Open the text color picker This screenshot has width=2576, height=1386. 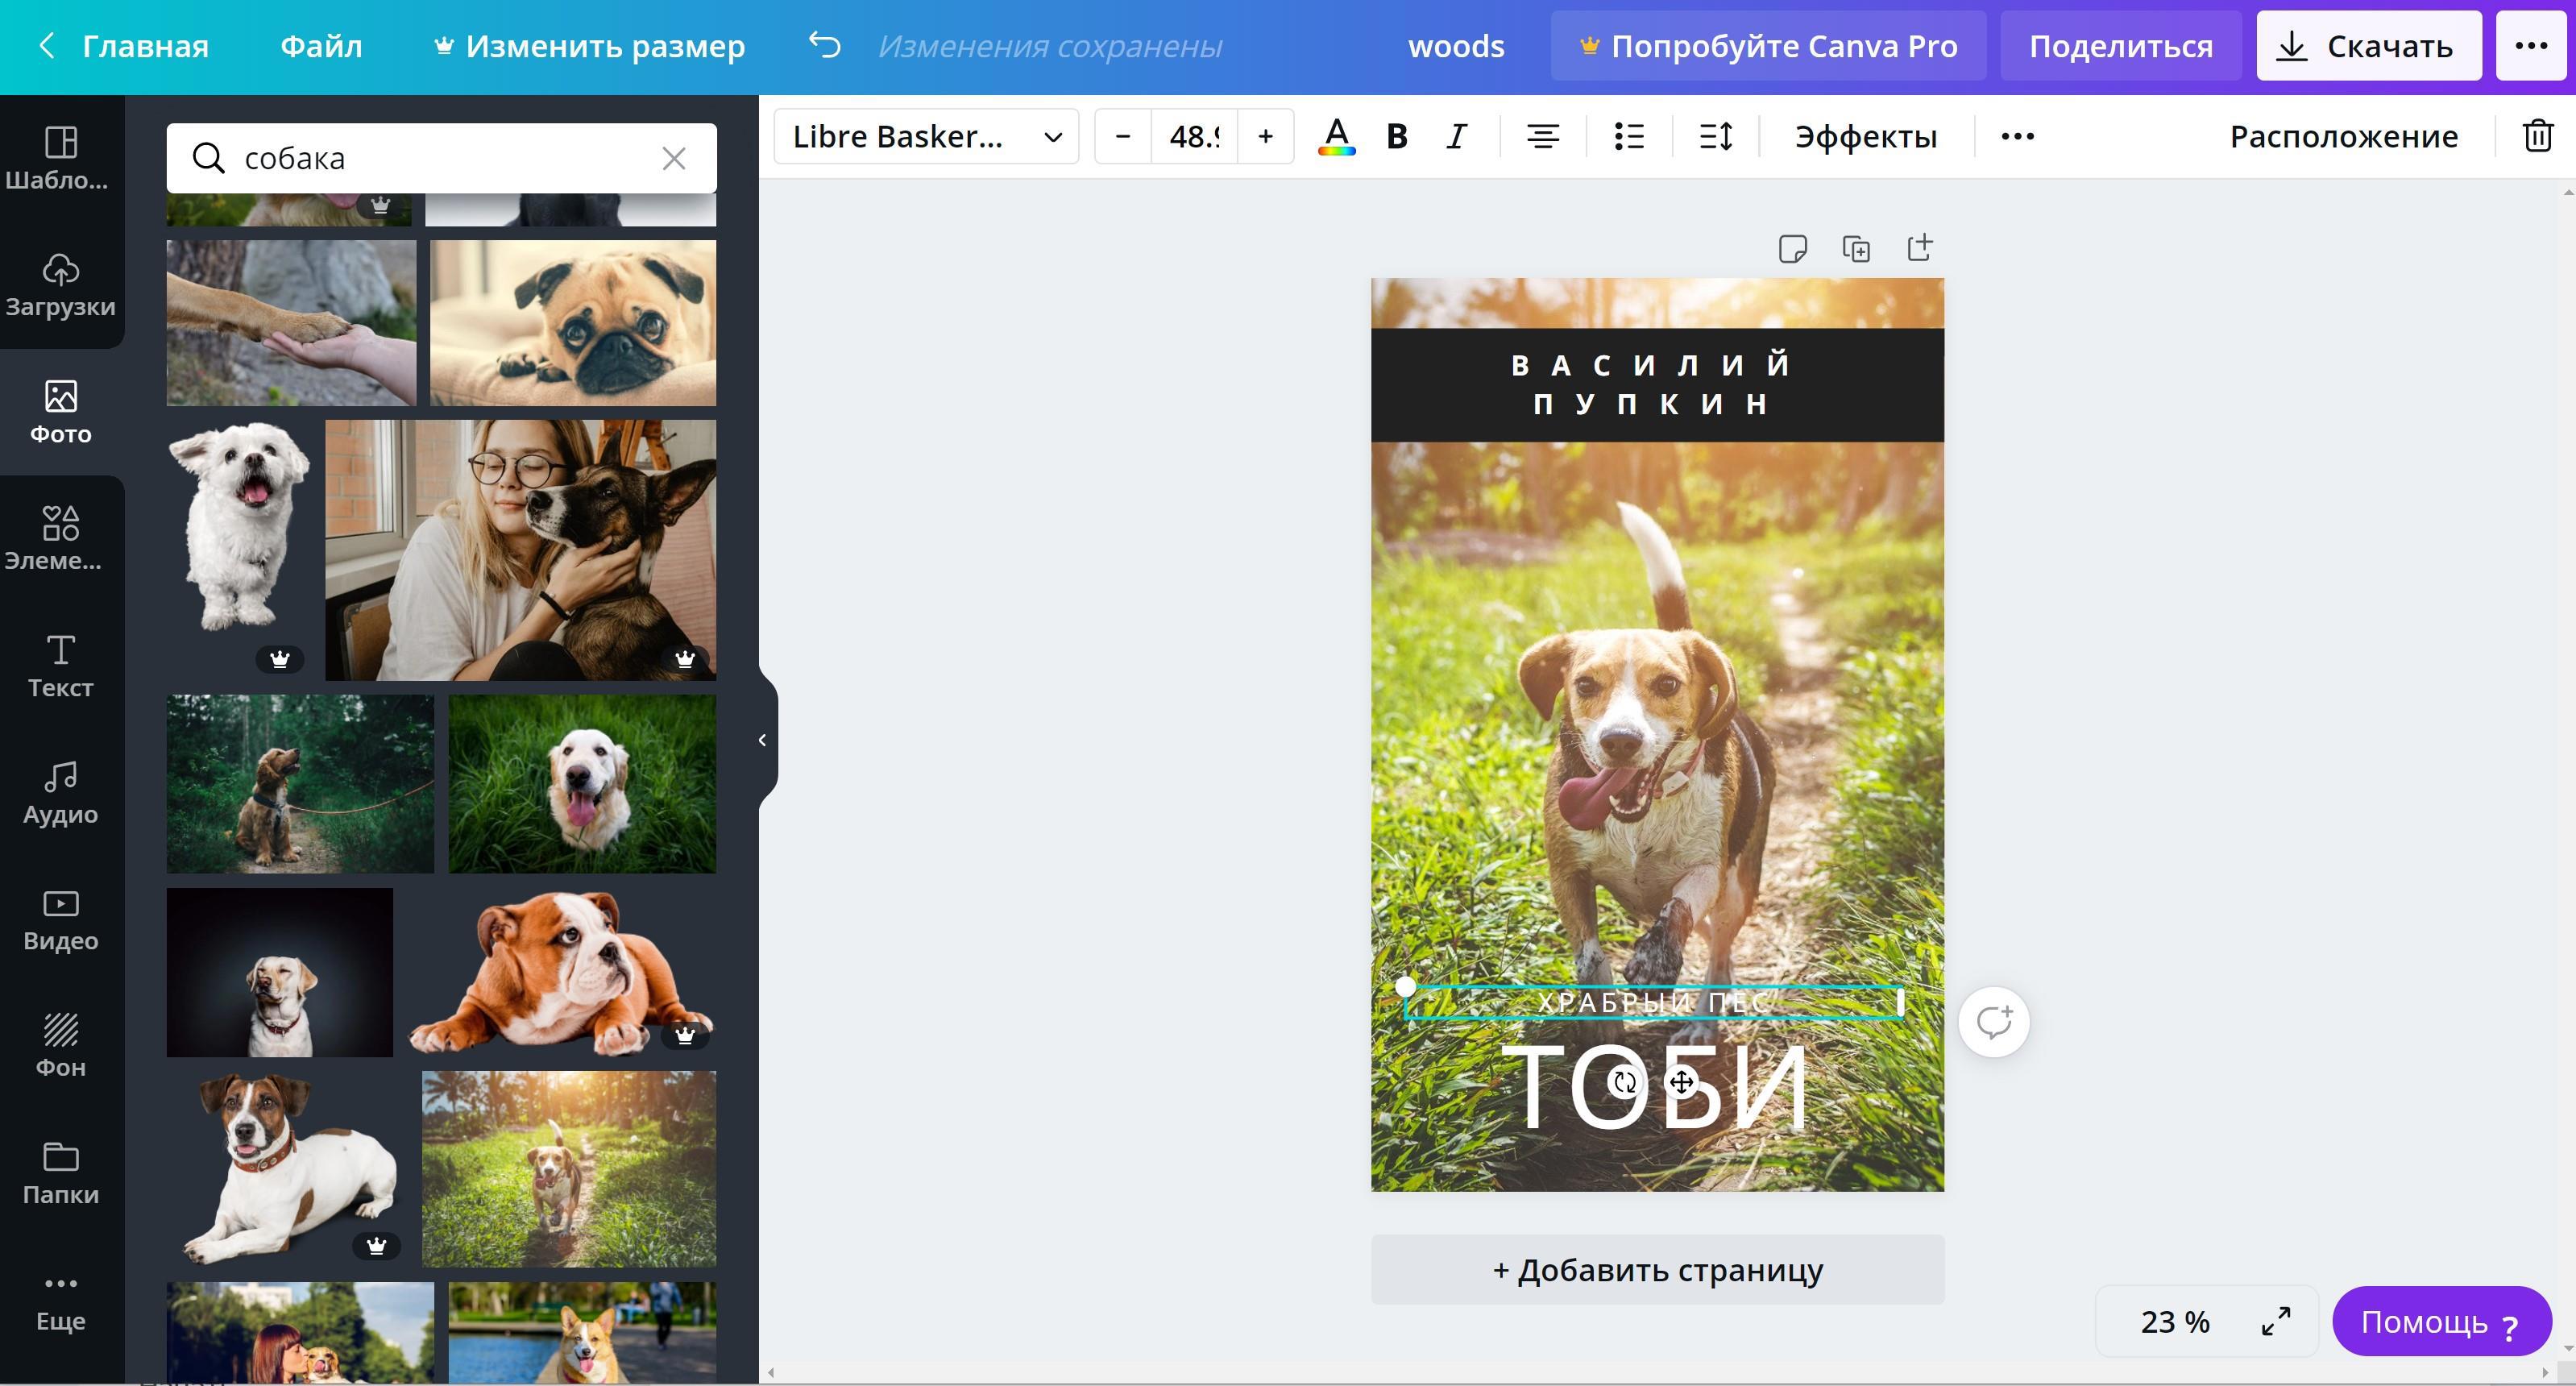tap(1336, 136)
